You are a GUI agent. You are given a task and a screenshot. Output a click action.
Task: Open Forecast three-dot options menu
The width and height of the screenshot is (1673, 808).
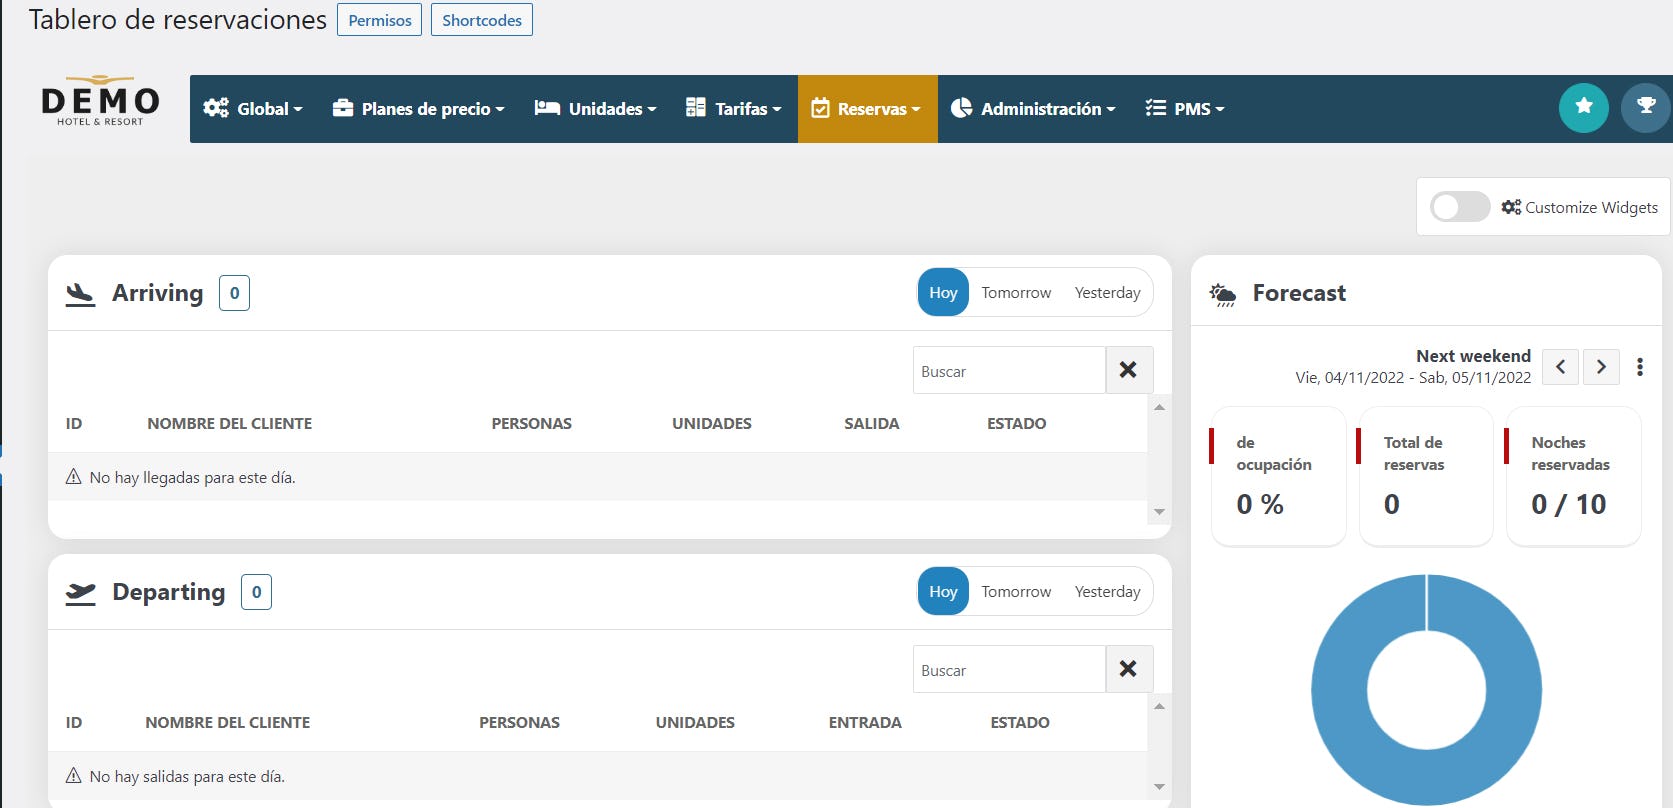(1640, 367)
